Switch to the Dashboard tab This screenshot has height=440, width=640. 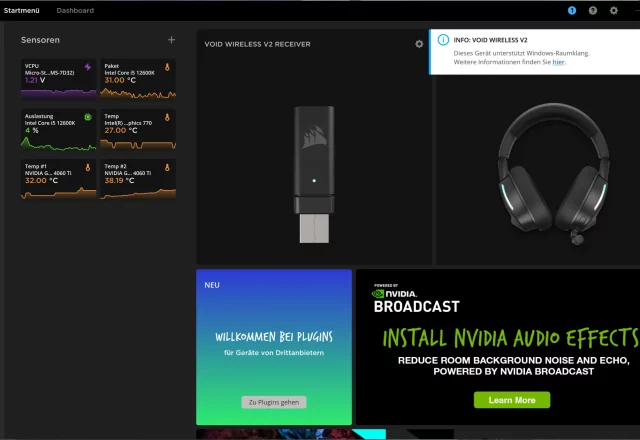[75, 10]
